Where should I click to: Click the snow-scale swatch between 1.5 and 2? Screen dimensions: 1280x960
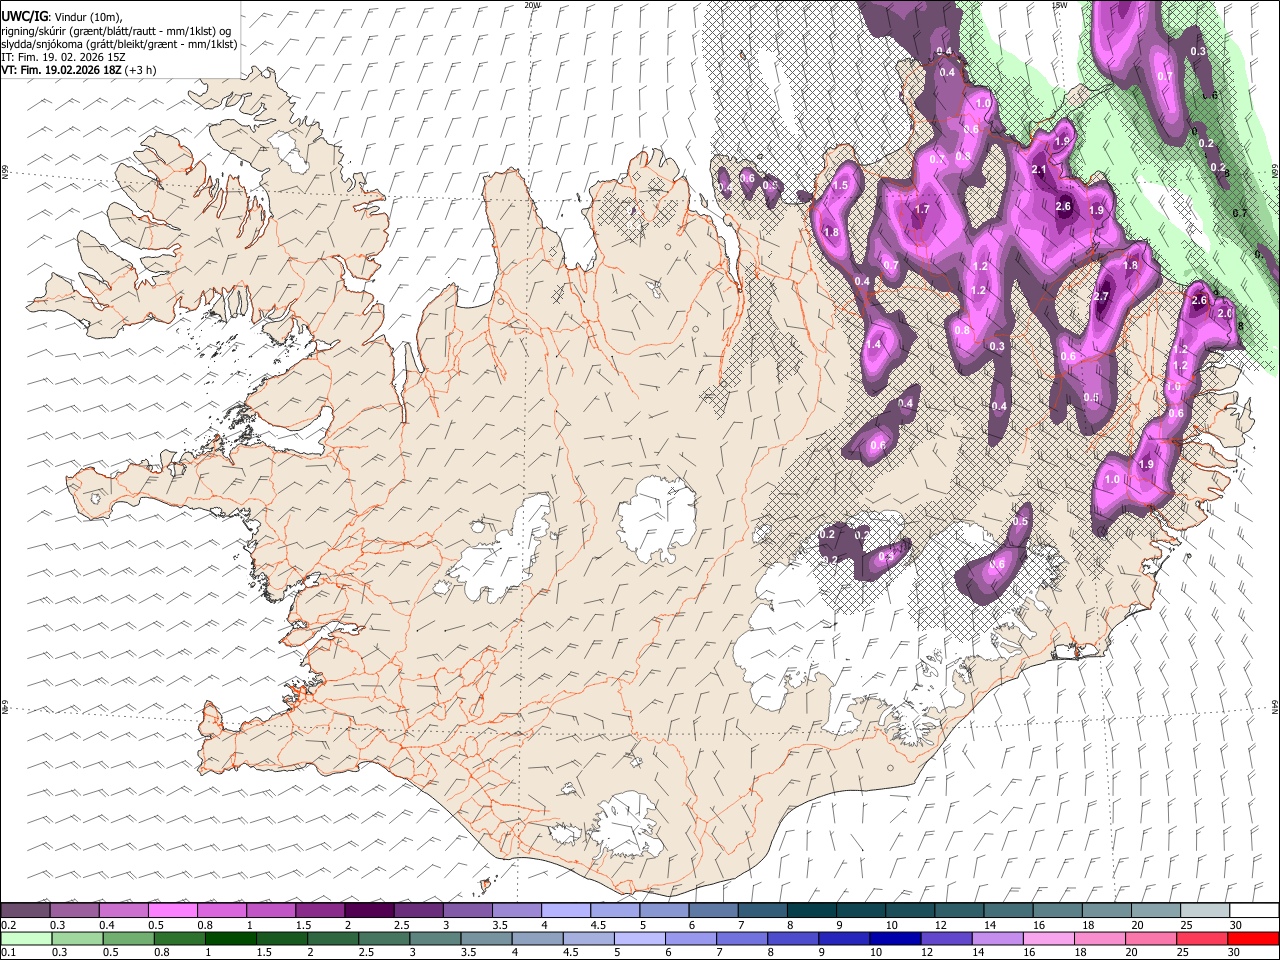[320, 911]
